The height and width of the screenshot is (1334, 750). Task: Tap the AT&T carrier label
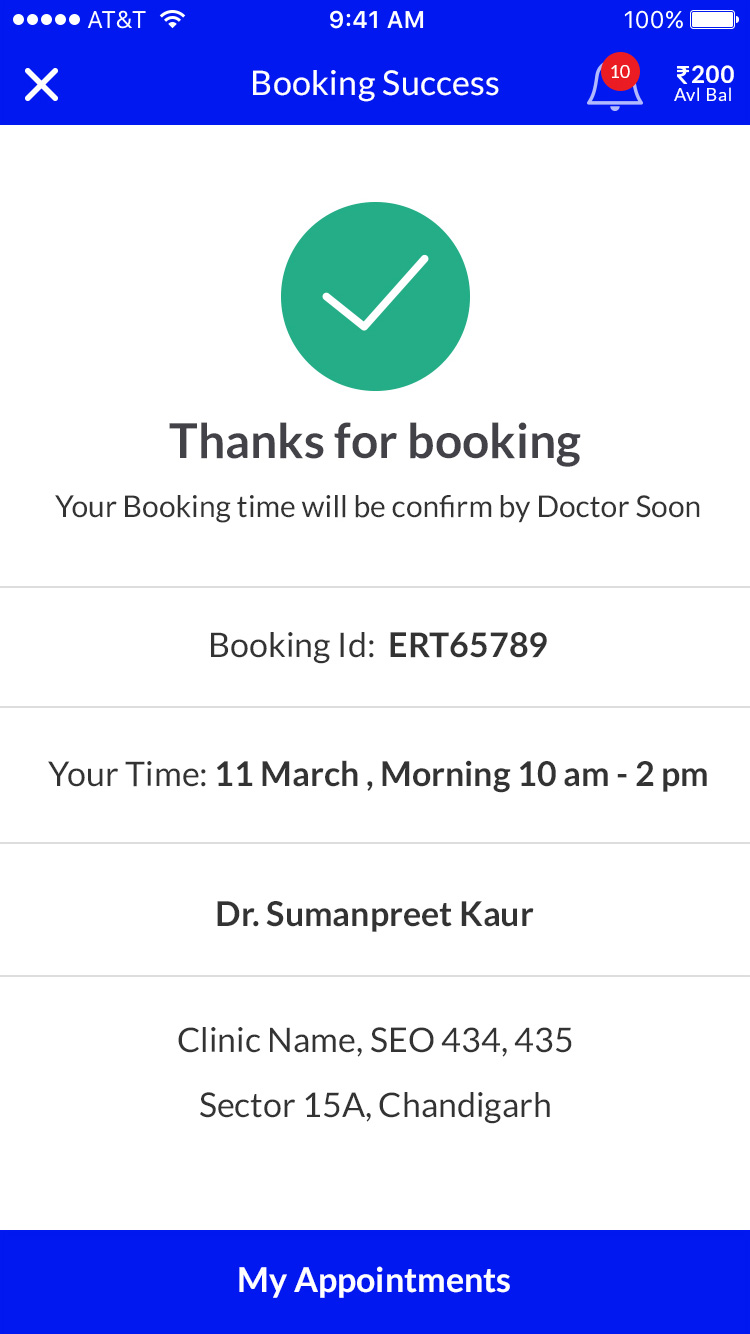(116, 20)
